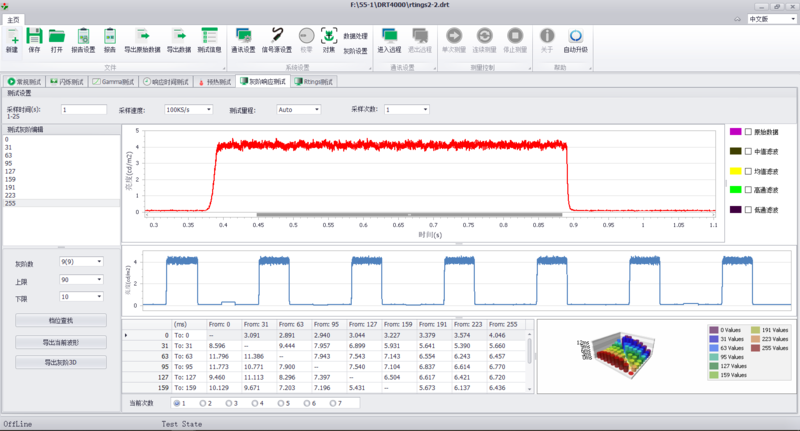Click Export Gray Level 3D (导出灰阶3D) button
800x431 pixels.
click(x=61, y=363)
